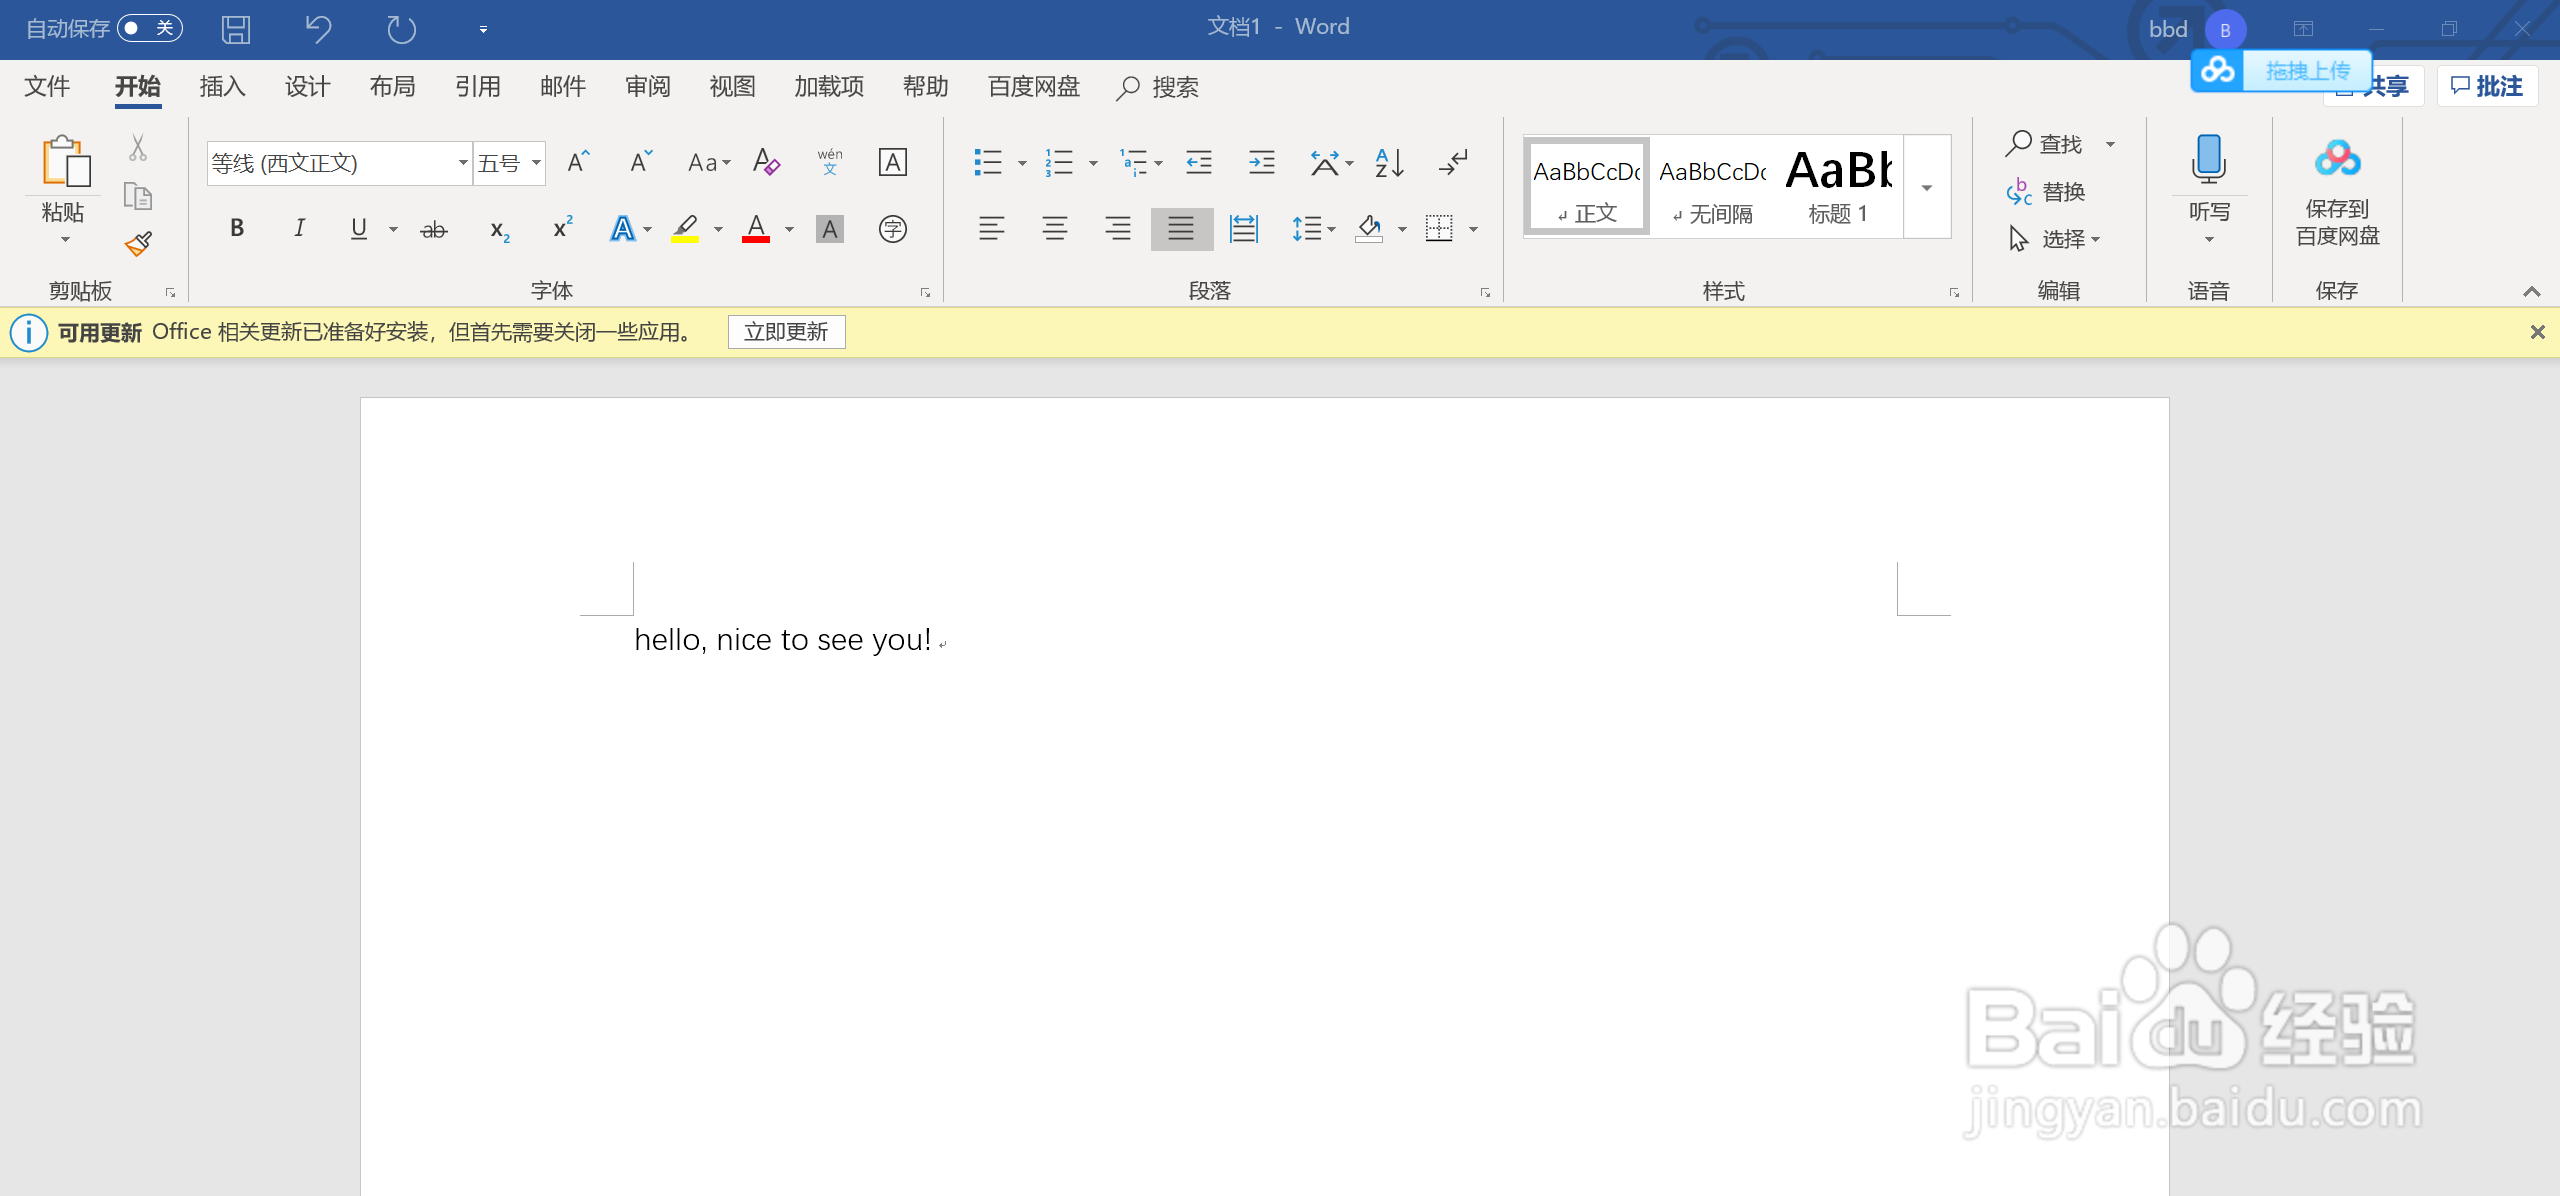The height and width of the screenshot is (1196, 2560).
Task: Activate the Format Painter brush
Action: 138,243
